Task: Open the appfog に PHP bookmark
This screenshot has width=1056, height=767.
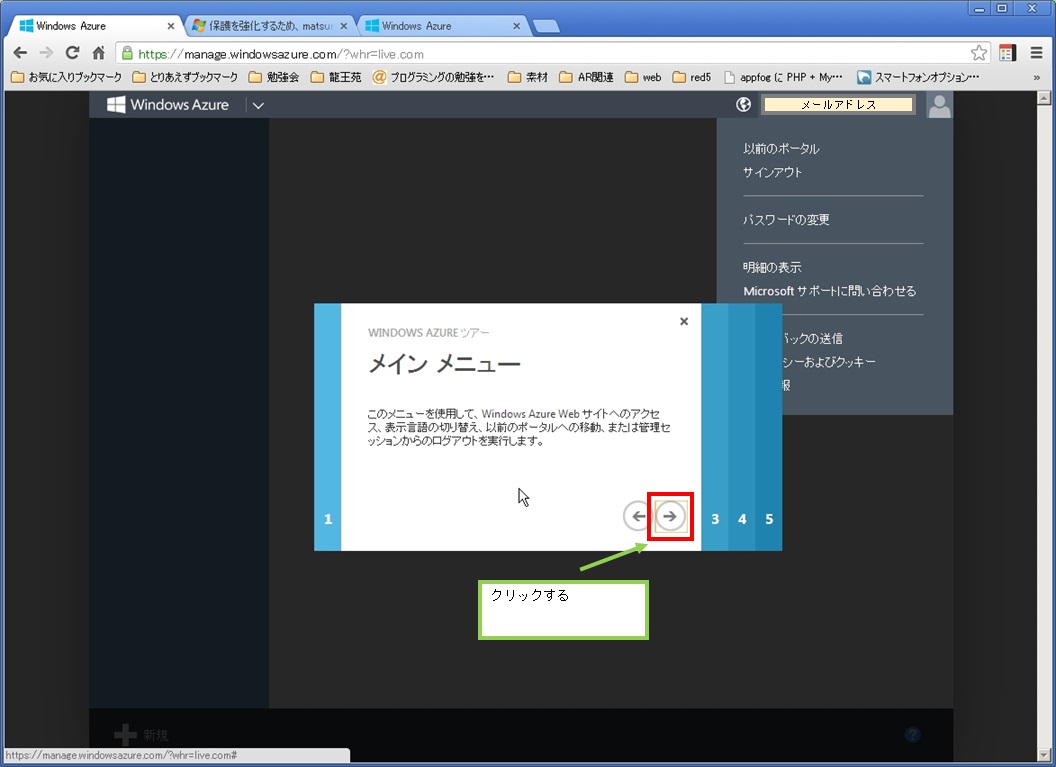Action: [x=783, y=77]
